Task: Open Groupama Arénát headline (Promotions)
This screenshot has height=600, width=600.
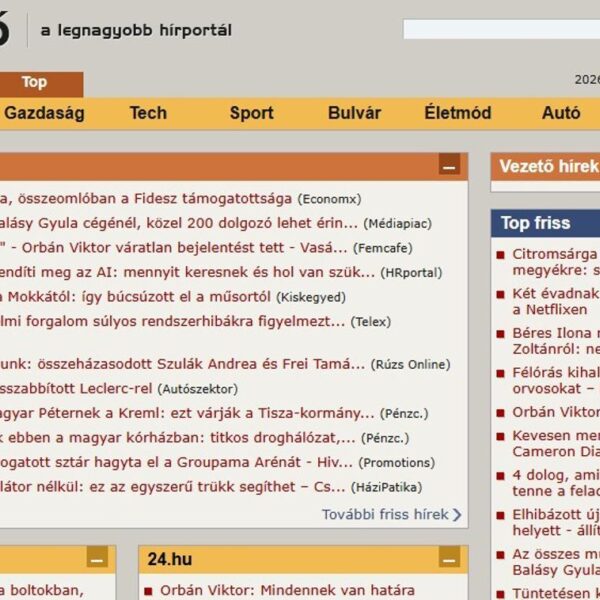Action: coord(176,462)
